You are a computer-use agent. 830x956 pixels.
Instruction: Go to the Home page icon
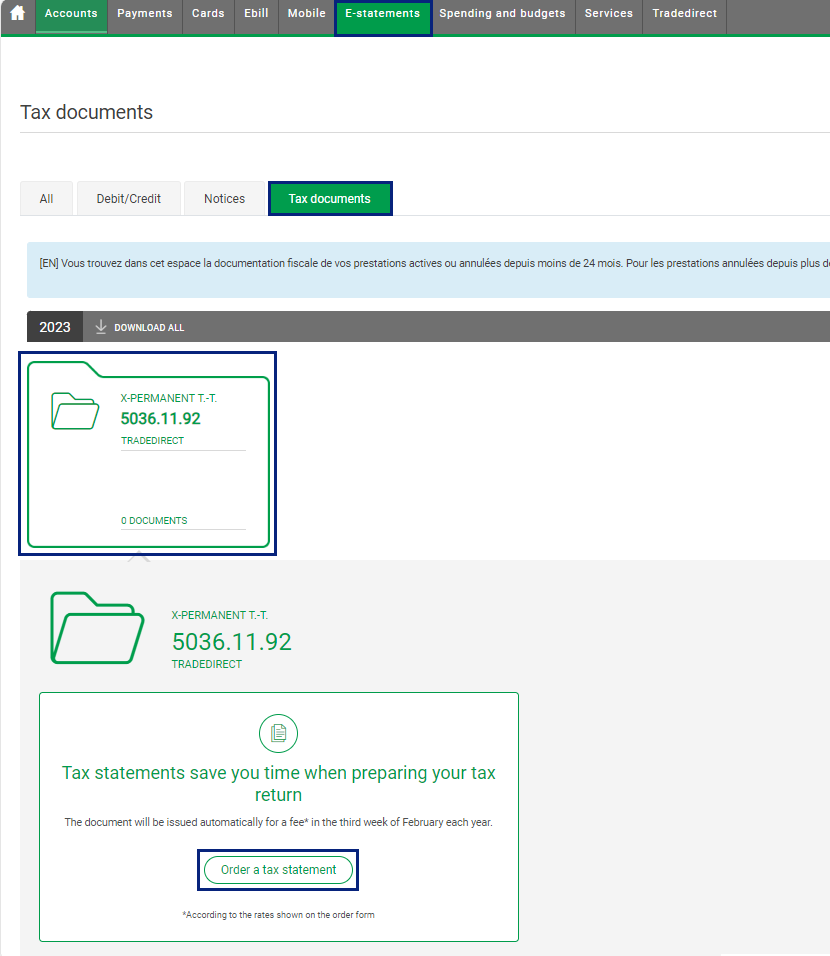[x=18, y=13]
